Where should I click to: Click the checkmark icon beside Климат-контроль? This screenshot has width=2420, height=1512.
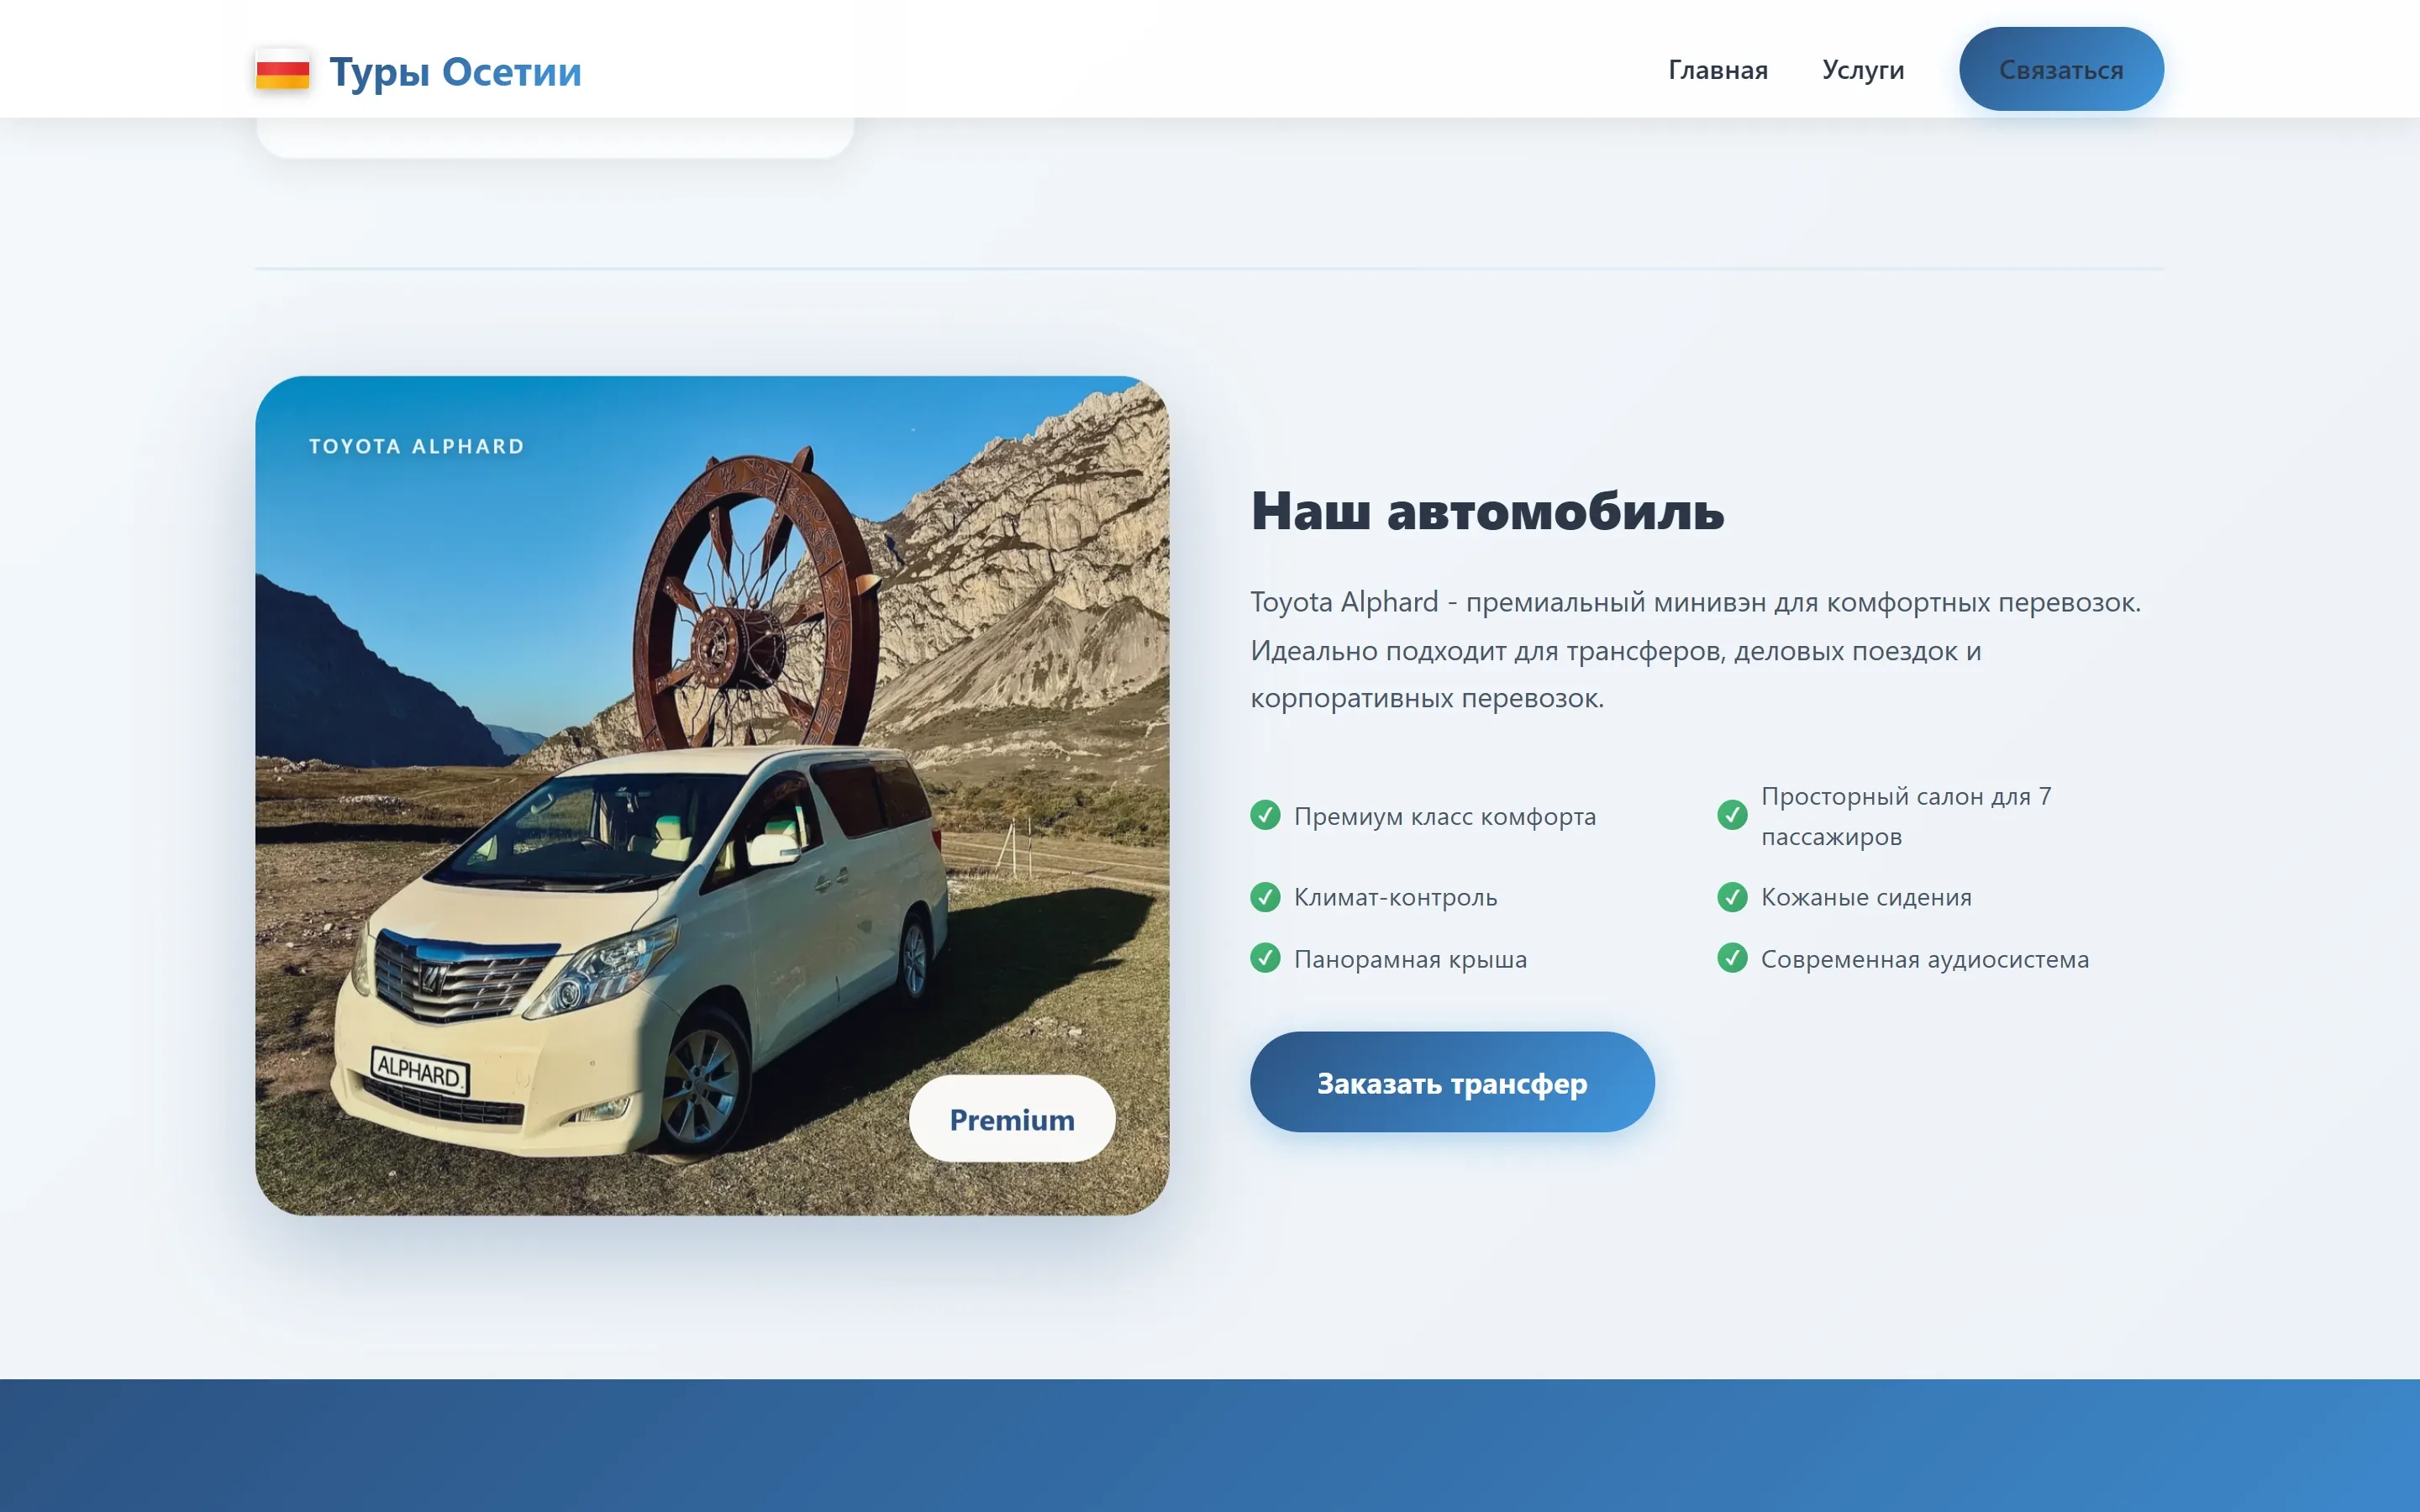tap(1265, 896)
